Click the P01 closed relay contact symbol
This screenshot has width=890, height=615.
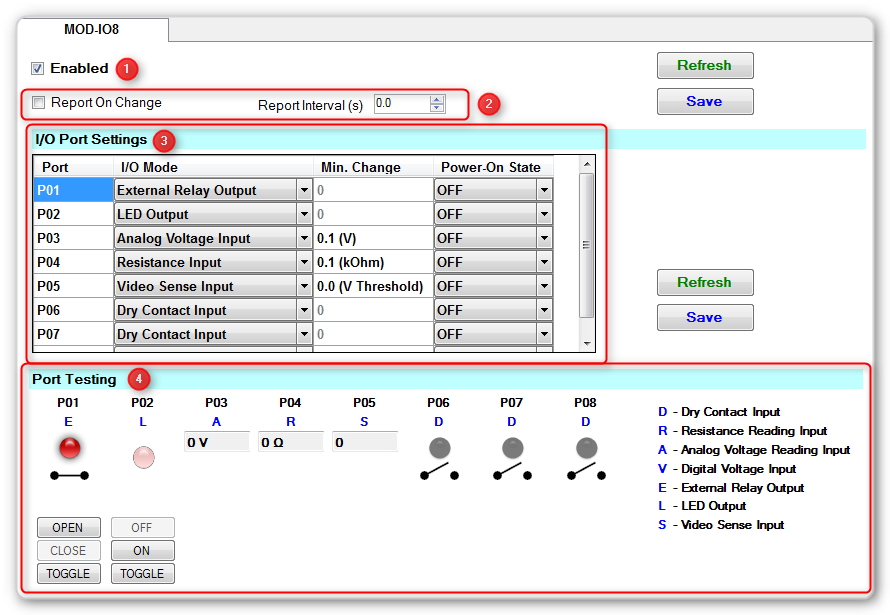(x=69, y=475)
